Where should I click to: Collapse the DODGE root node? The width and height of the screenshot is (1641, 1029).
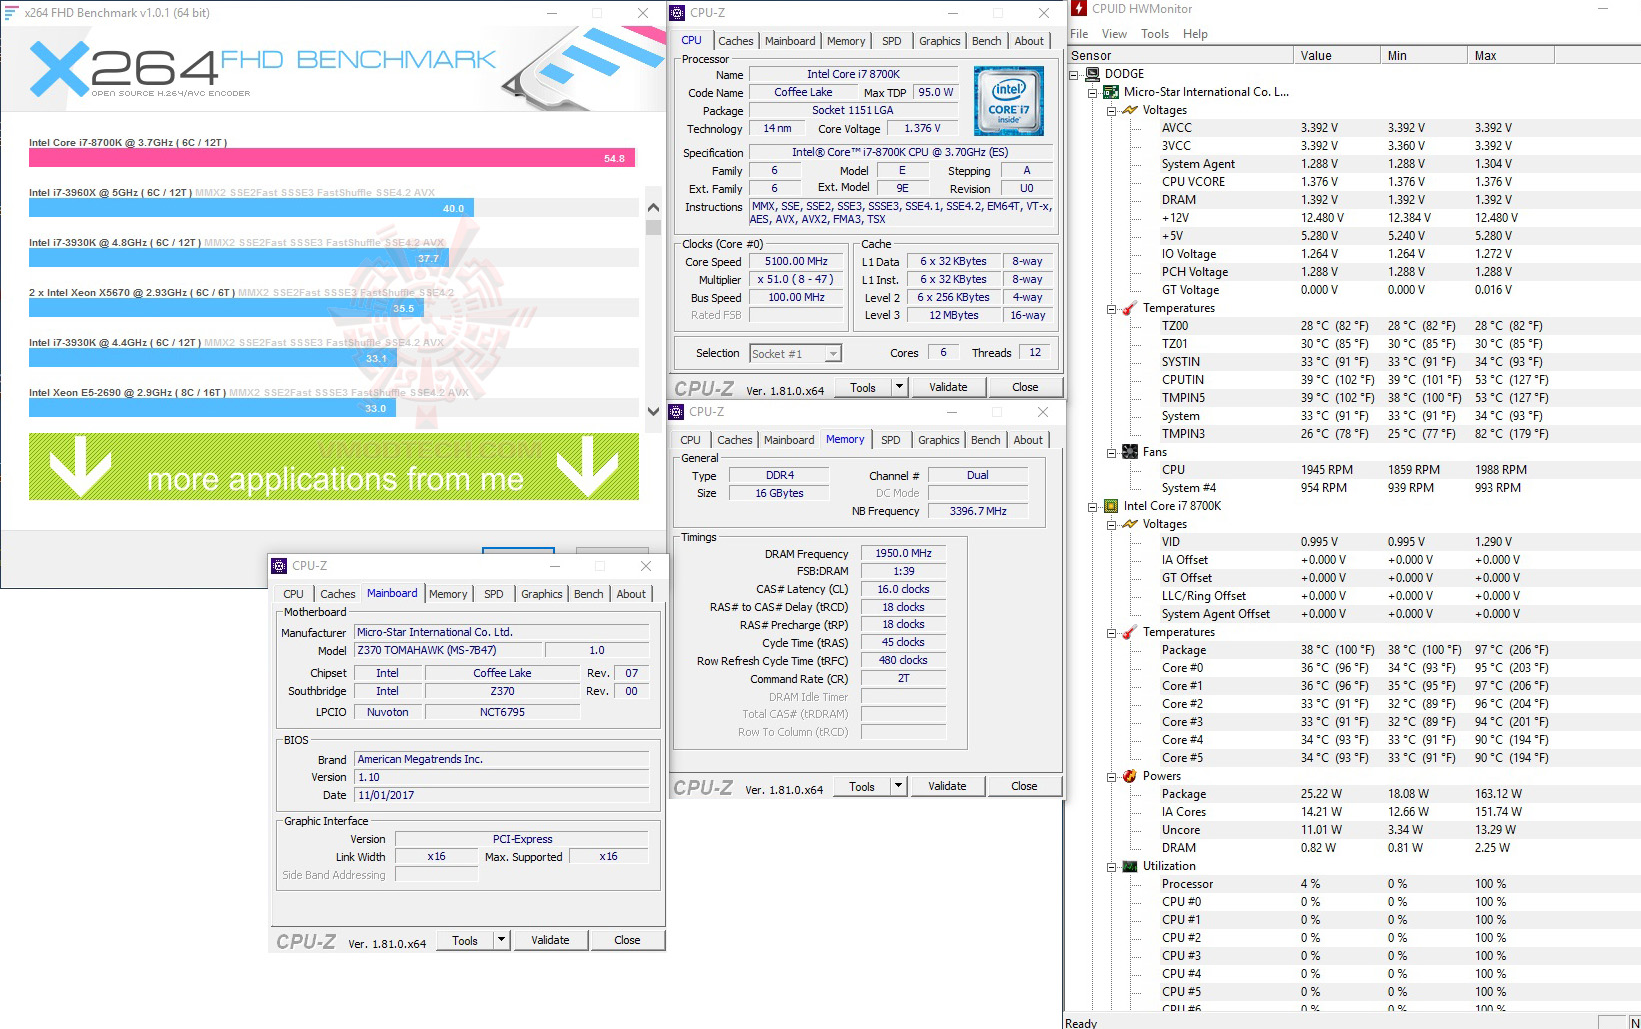1075,75
